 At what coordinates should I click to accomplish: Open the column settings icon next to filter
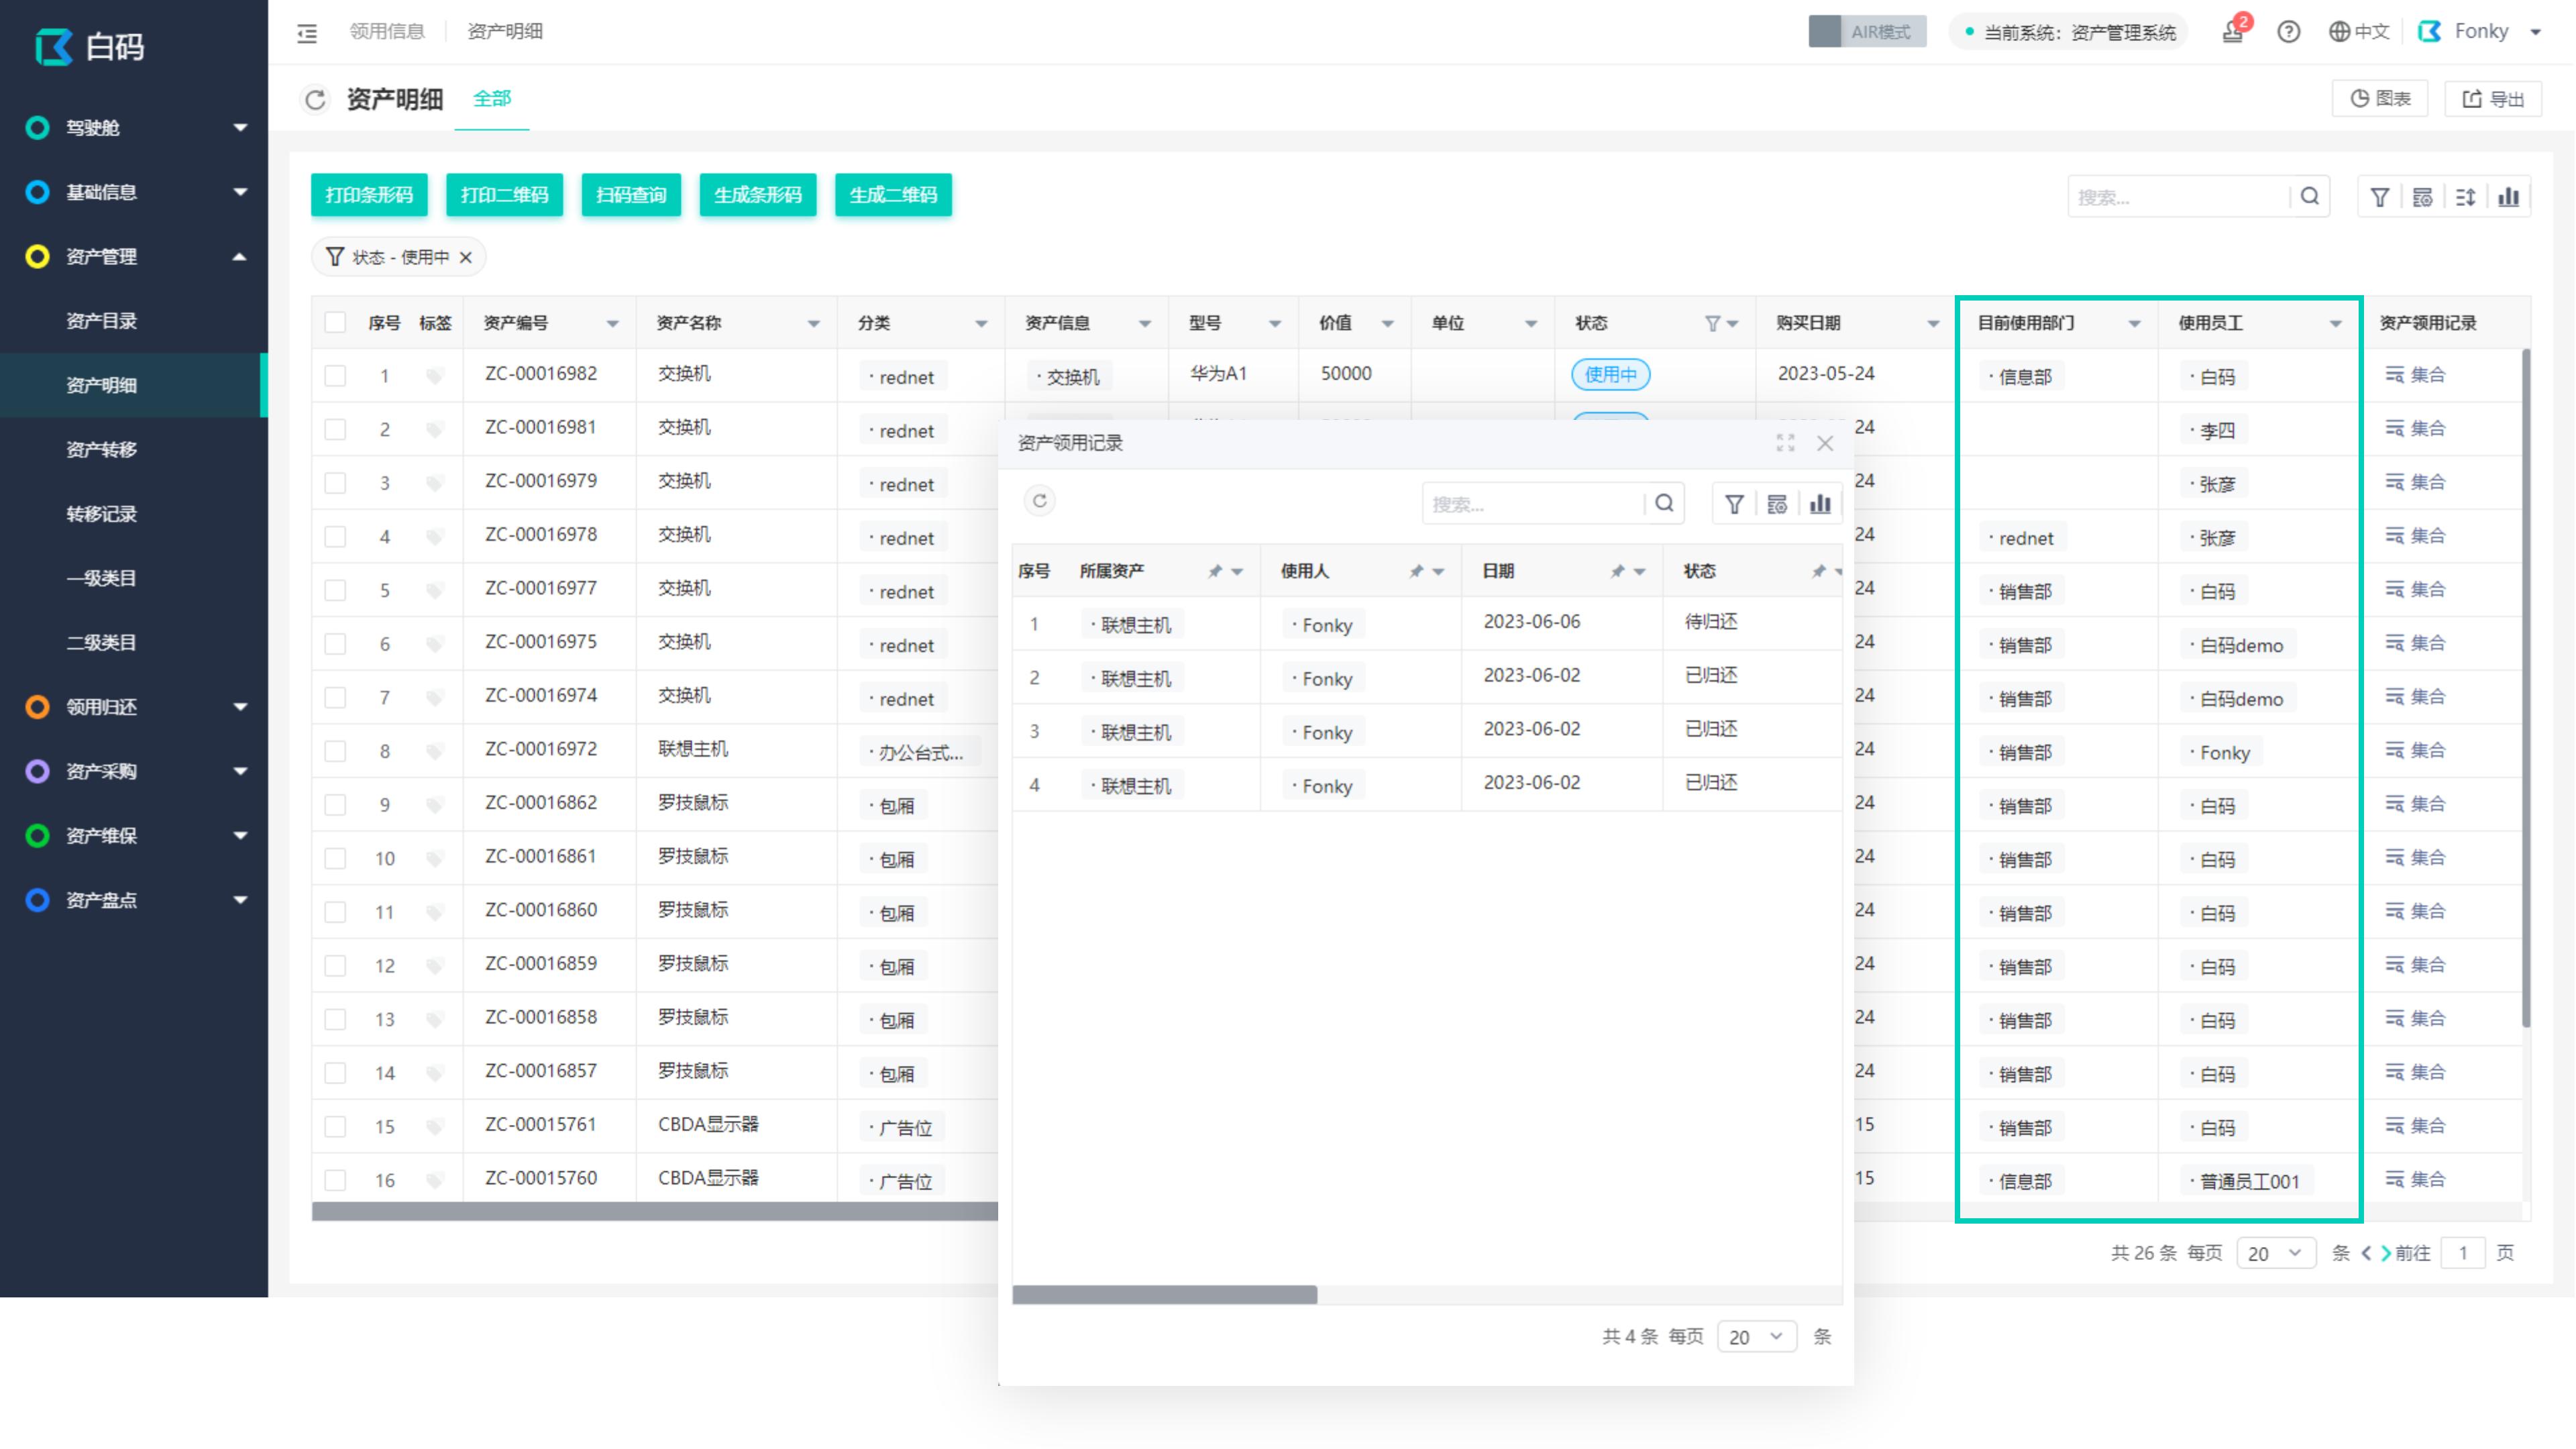click(x=2423, y=196)
